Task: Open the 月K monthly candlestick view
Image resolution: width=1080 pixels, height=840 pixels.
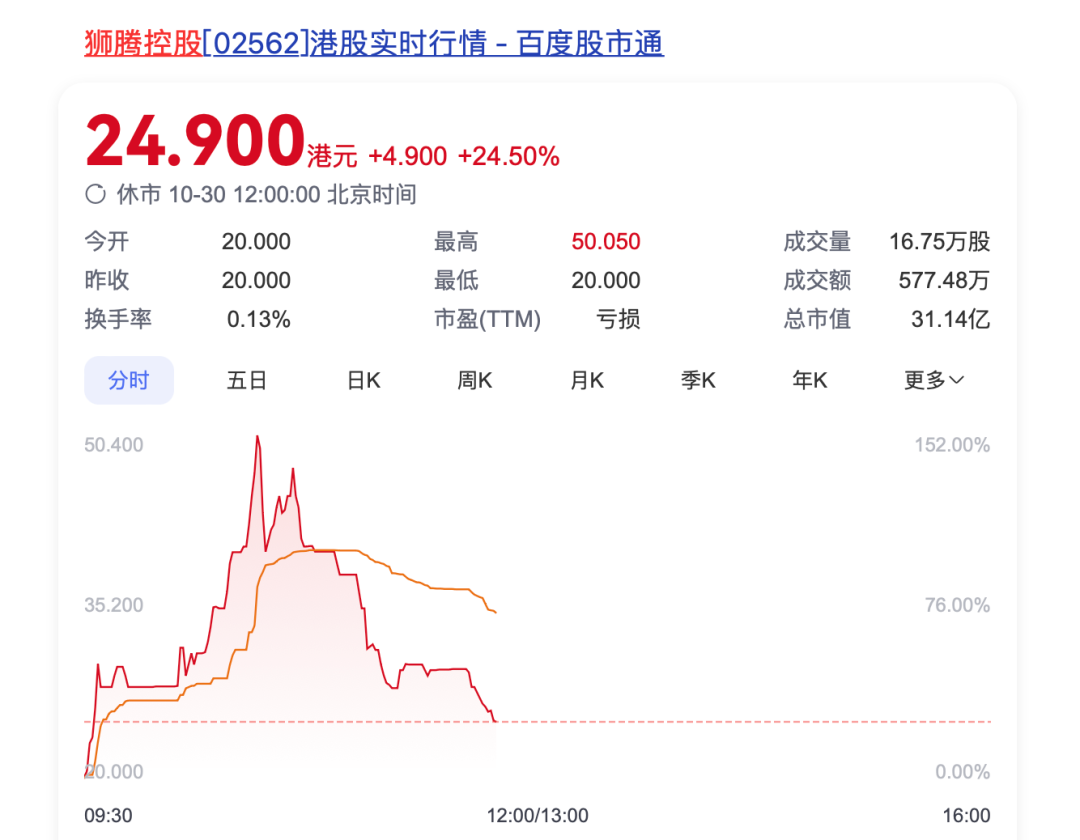Action: [x=586, y=380]
